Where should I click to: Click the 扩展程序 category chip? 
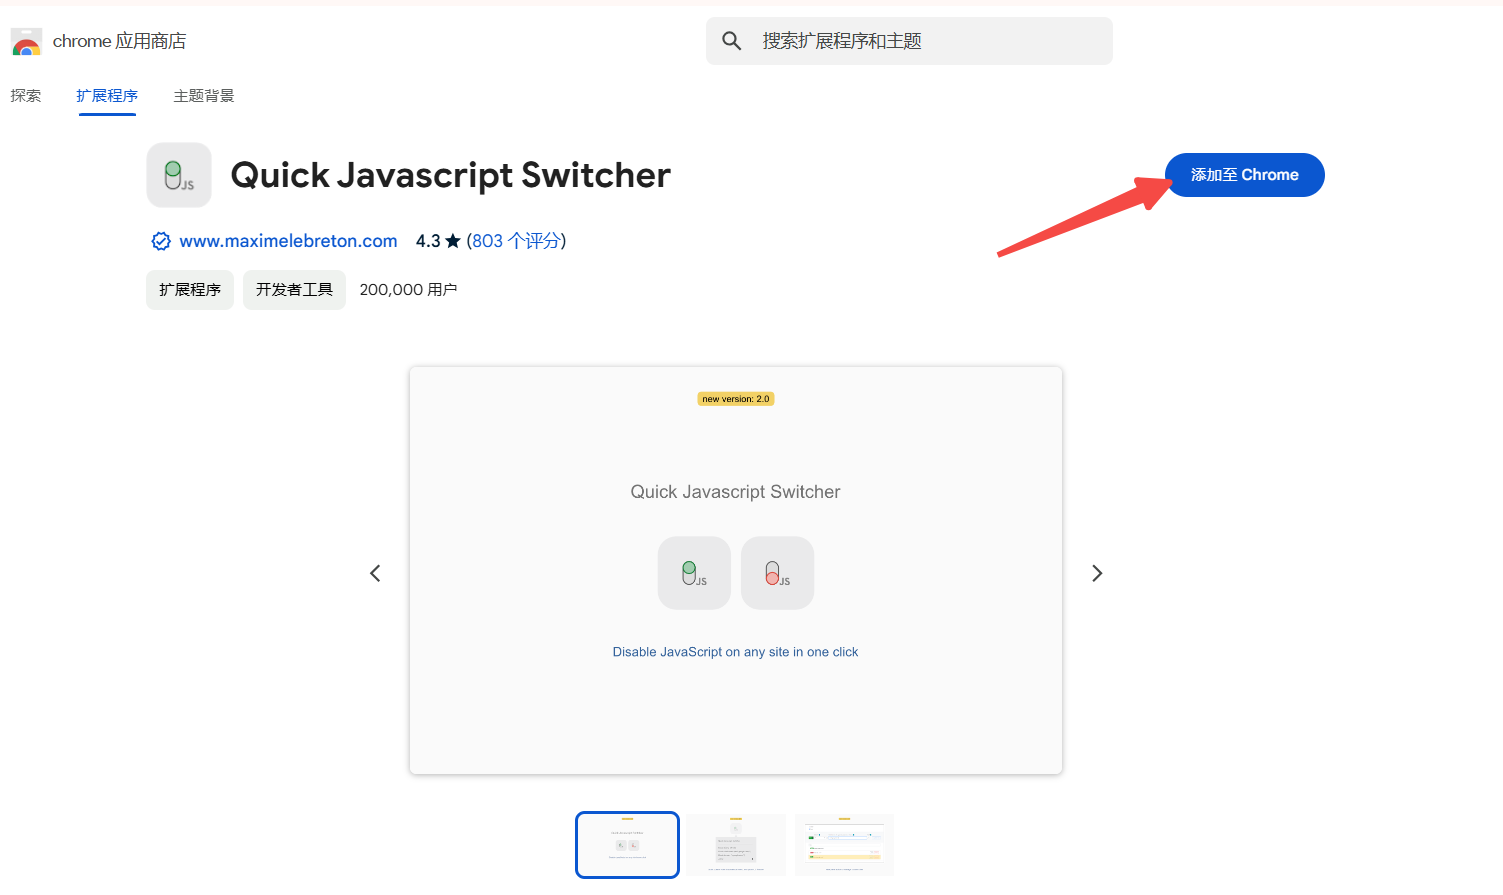click(x=190, y=290)
